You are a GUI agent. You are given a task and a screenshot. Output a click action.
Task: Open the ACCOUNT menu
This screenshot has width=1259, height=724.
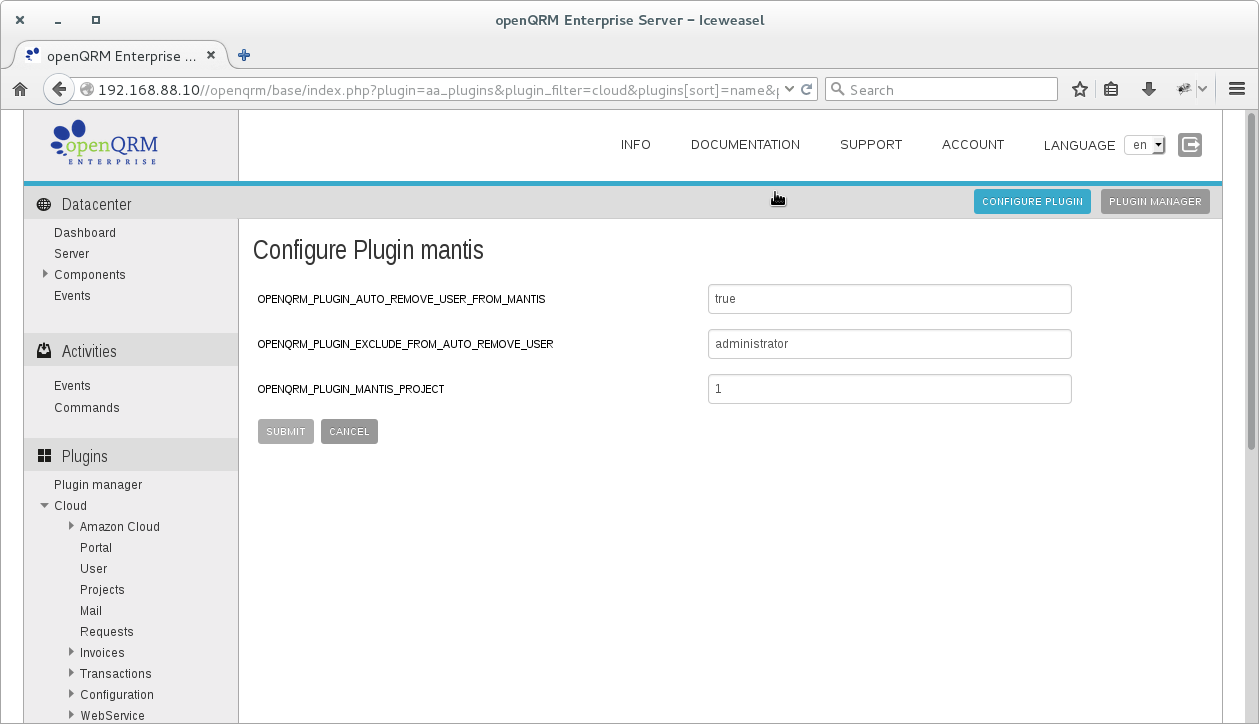pyautogui.click(x=973, y=145)
